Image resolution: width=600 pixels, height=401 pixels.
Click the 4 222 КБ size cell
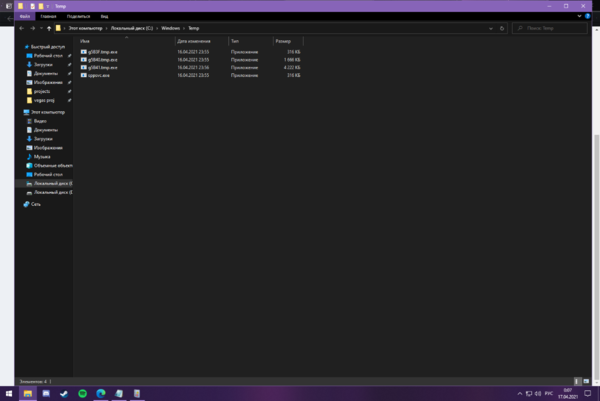click(292, 68)
